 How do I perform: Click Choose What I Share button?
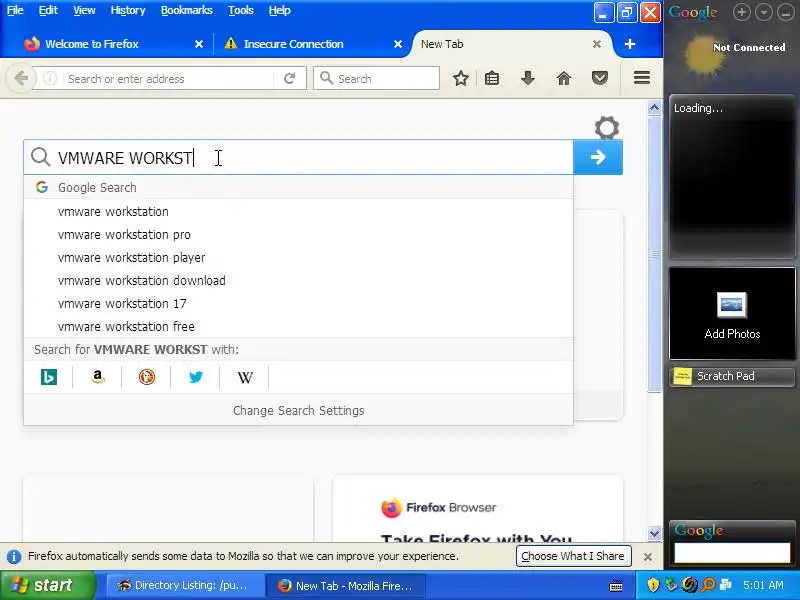[573, 556]
